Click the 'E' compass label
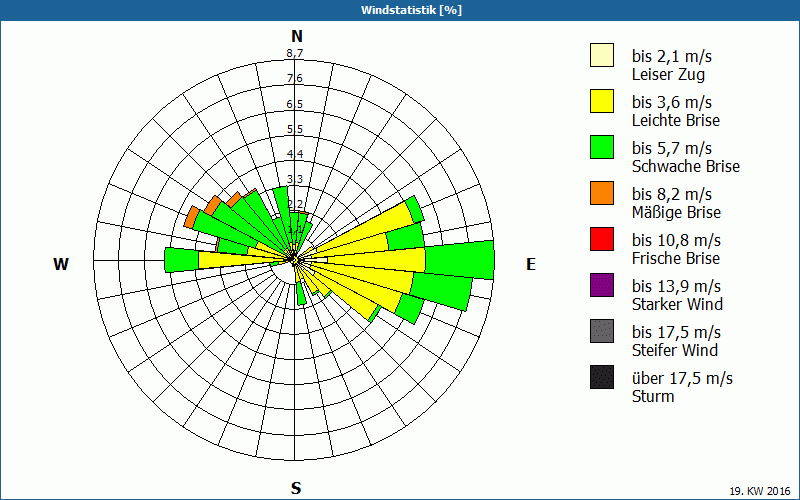This screenshot has width=800, height=500. (531, 264)
